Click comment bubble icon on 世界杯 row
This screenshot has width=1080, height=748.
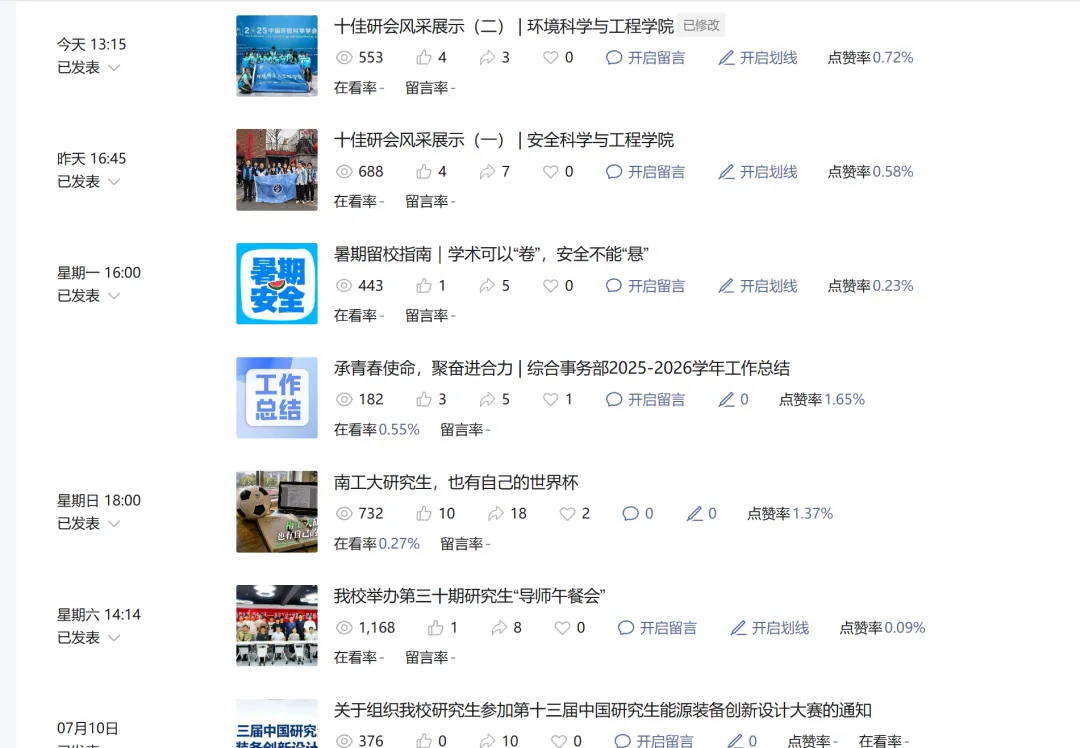630,514
